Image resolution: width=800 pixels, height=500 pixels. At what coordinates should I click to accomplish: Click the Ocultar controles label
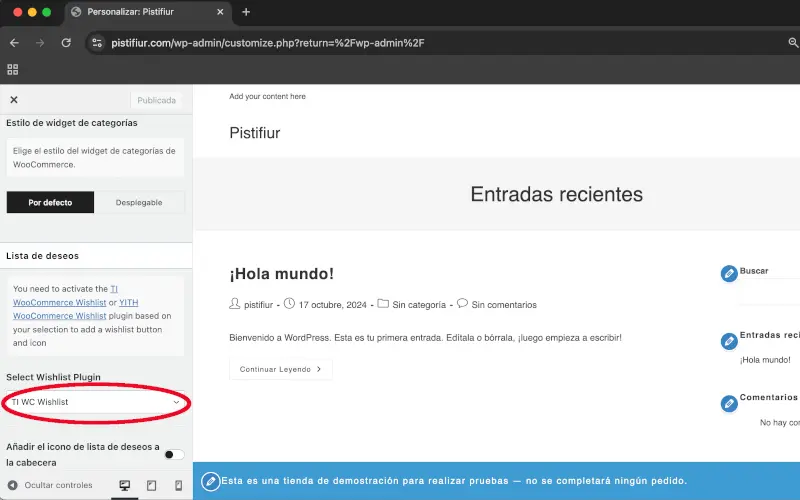(59, 485)
